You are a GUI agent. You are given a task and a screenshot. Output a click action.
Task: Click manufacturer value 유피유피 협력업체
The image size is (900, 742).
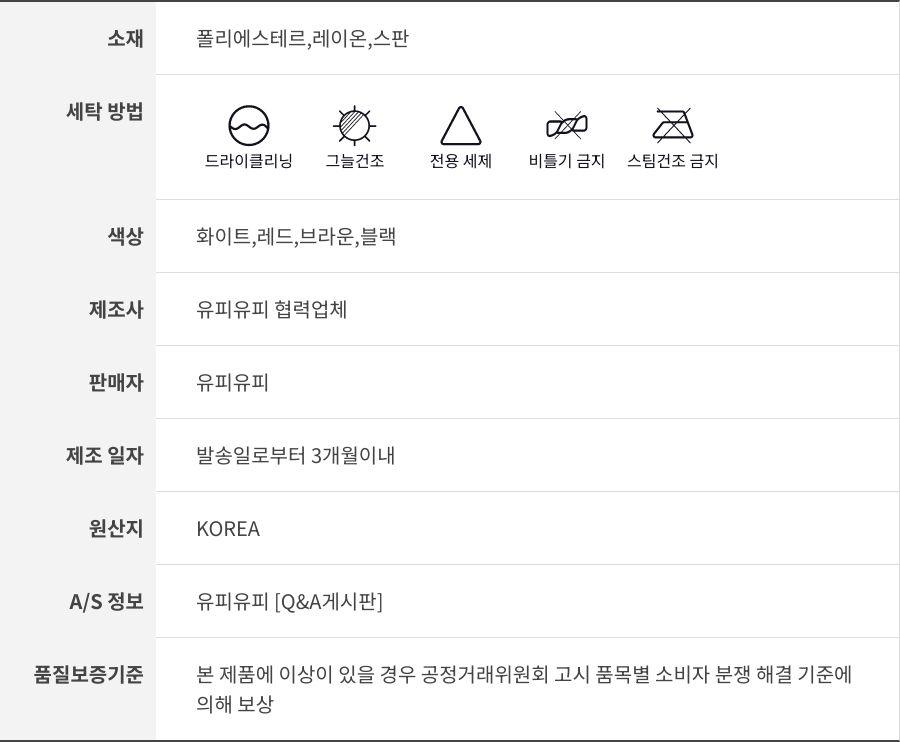click(272, 310)
